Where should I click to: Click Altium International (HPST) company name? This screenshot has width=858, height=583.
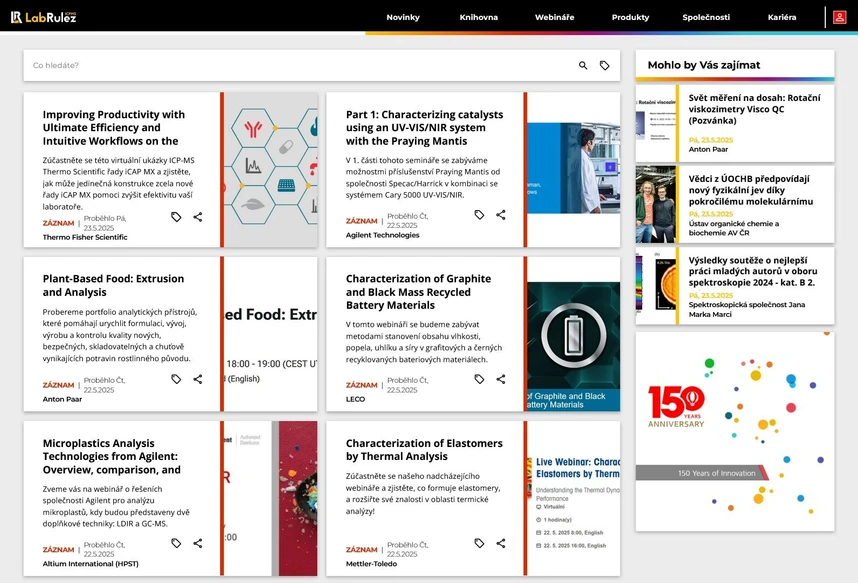coord(90,563)
